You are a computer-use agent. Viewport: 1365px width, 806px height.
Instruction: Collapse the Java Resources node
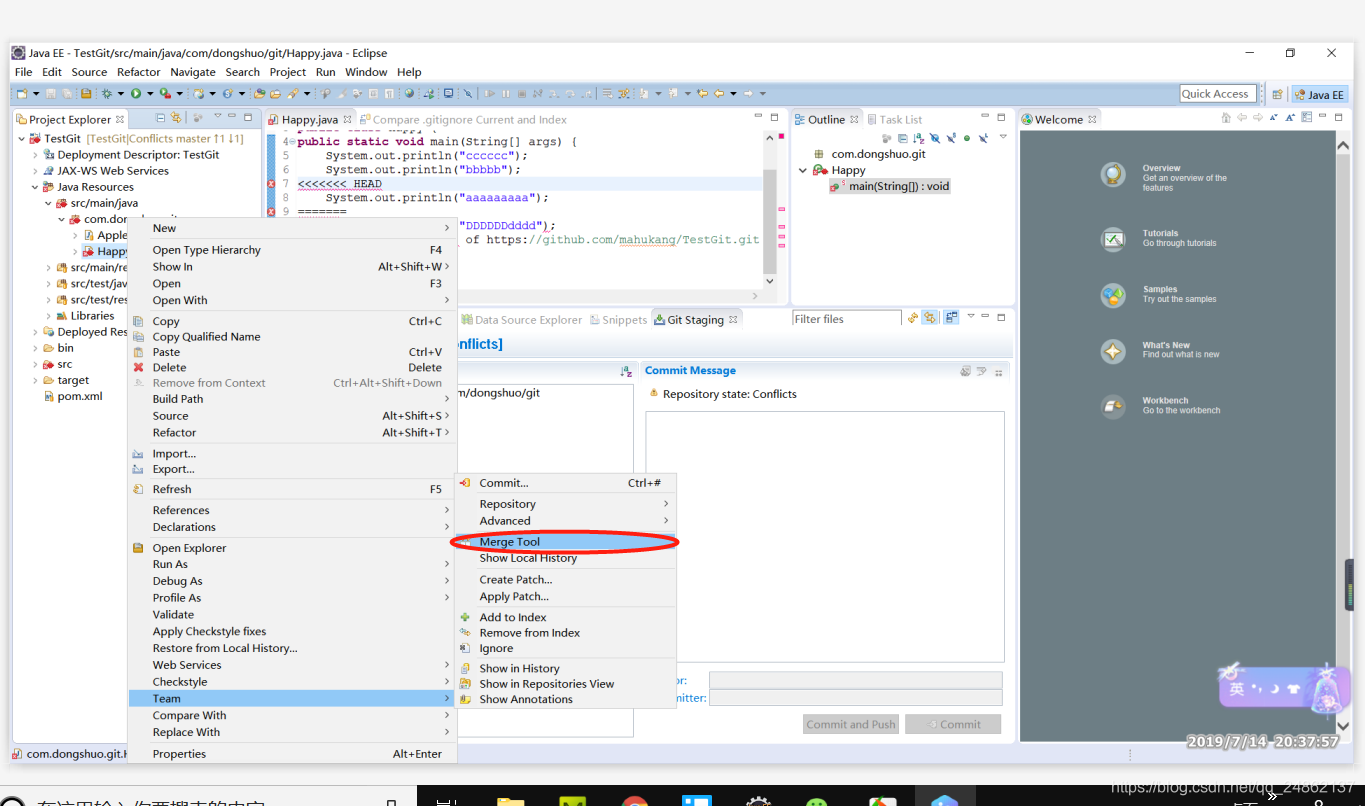click(36, 187)
